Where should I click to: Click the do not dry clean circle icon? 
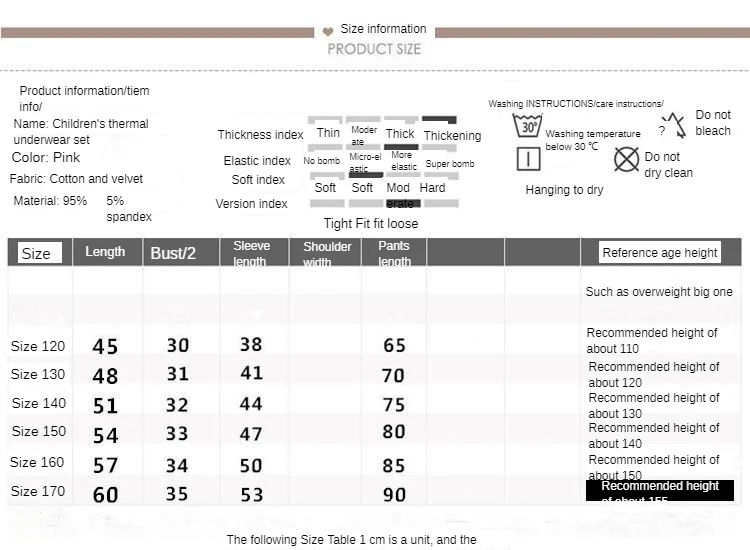coord(626,159)
